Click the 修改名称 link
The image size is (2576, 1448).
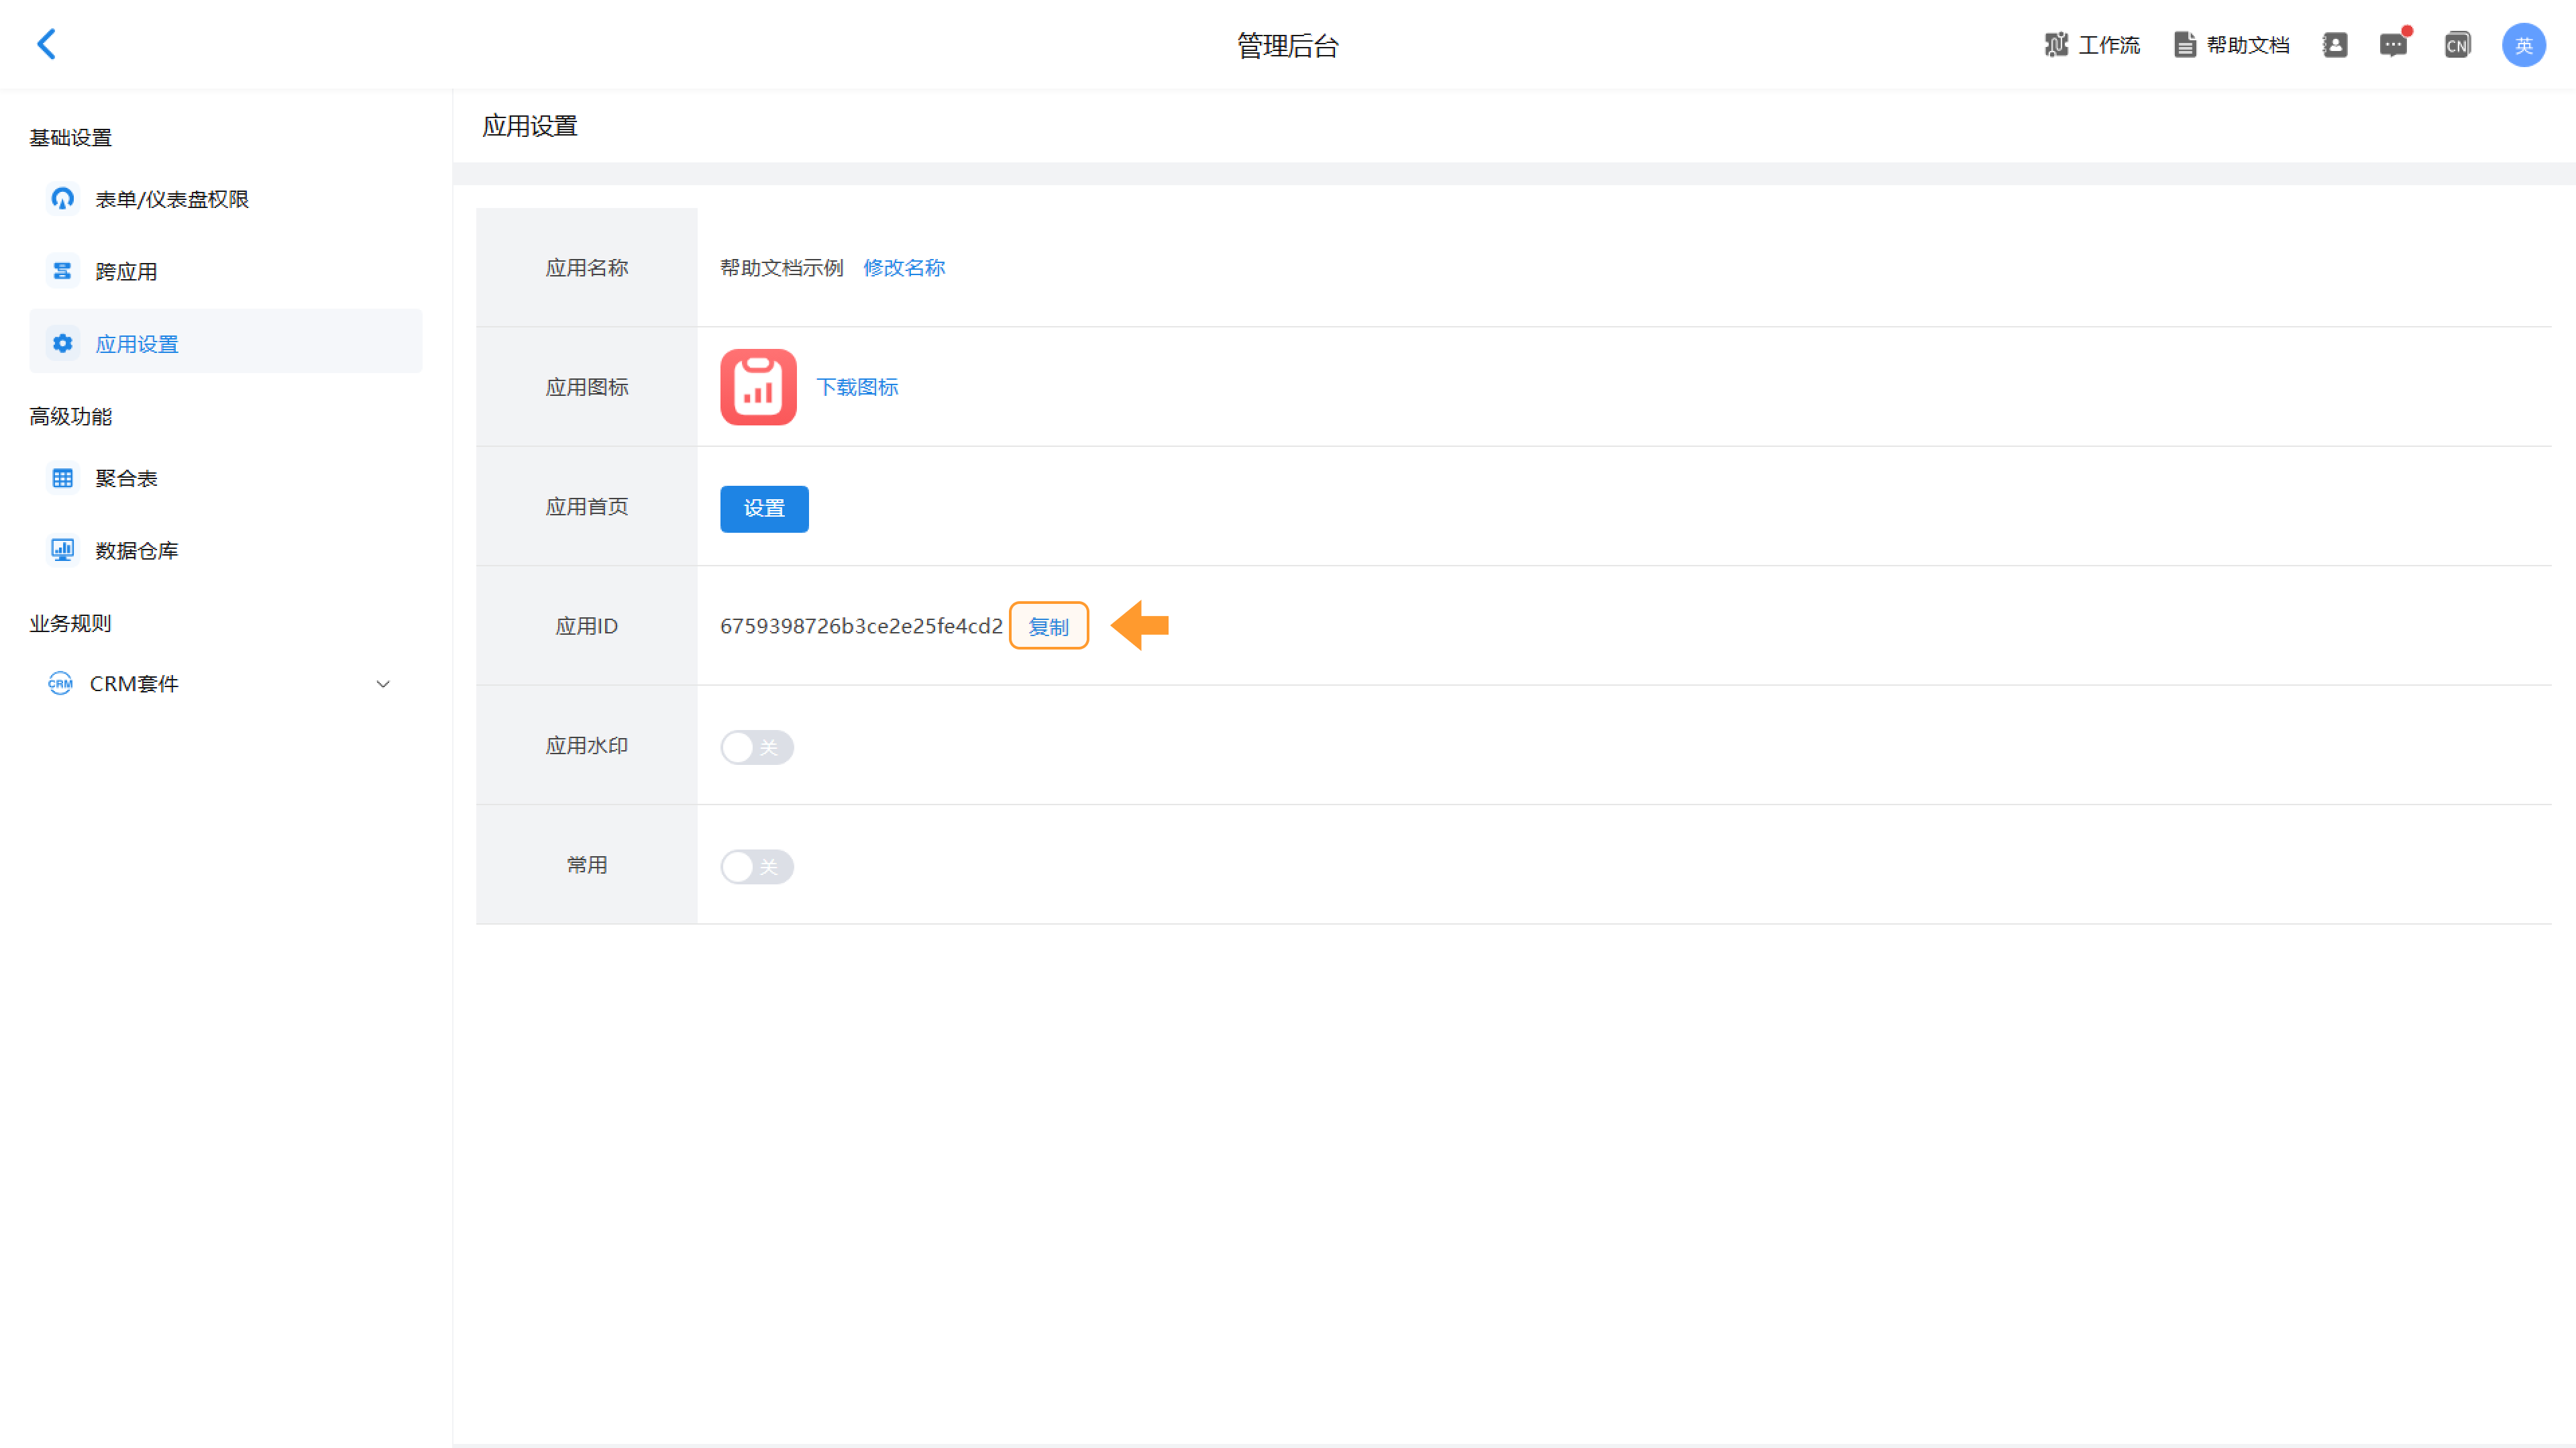(903, 267)
